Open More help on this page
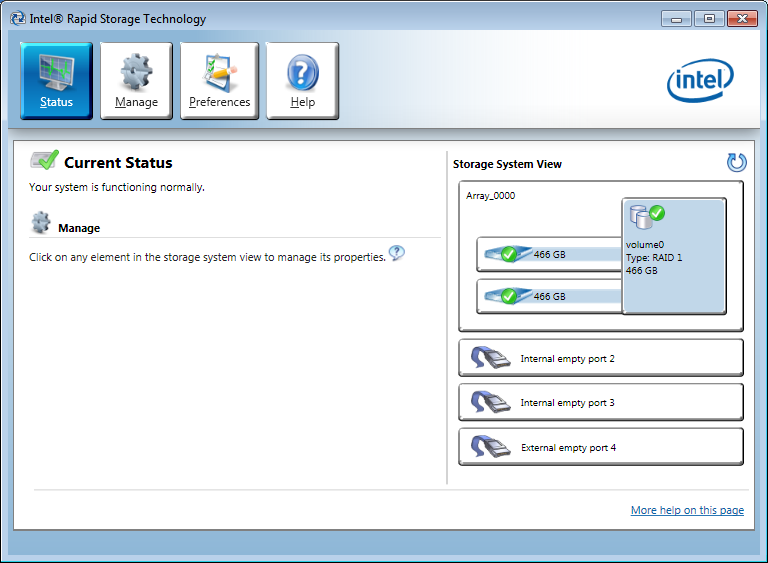The height and width of the screenshot is (563, 768). (687, 510)
